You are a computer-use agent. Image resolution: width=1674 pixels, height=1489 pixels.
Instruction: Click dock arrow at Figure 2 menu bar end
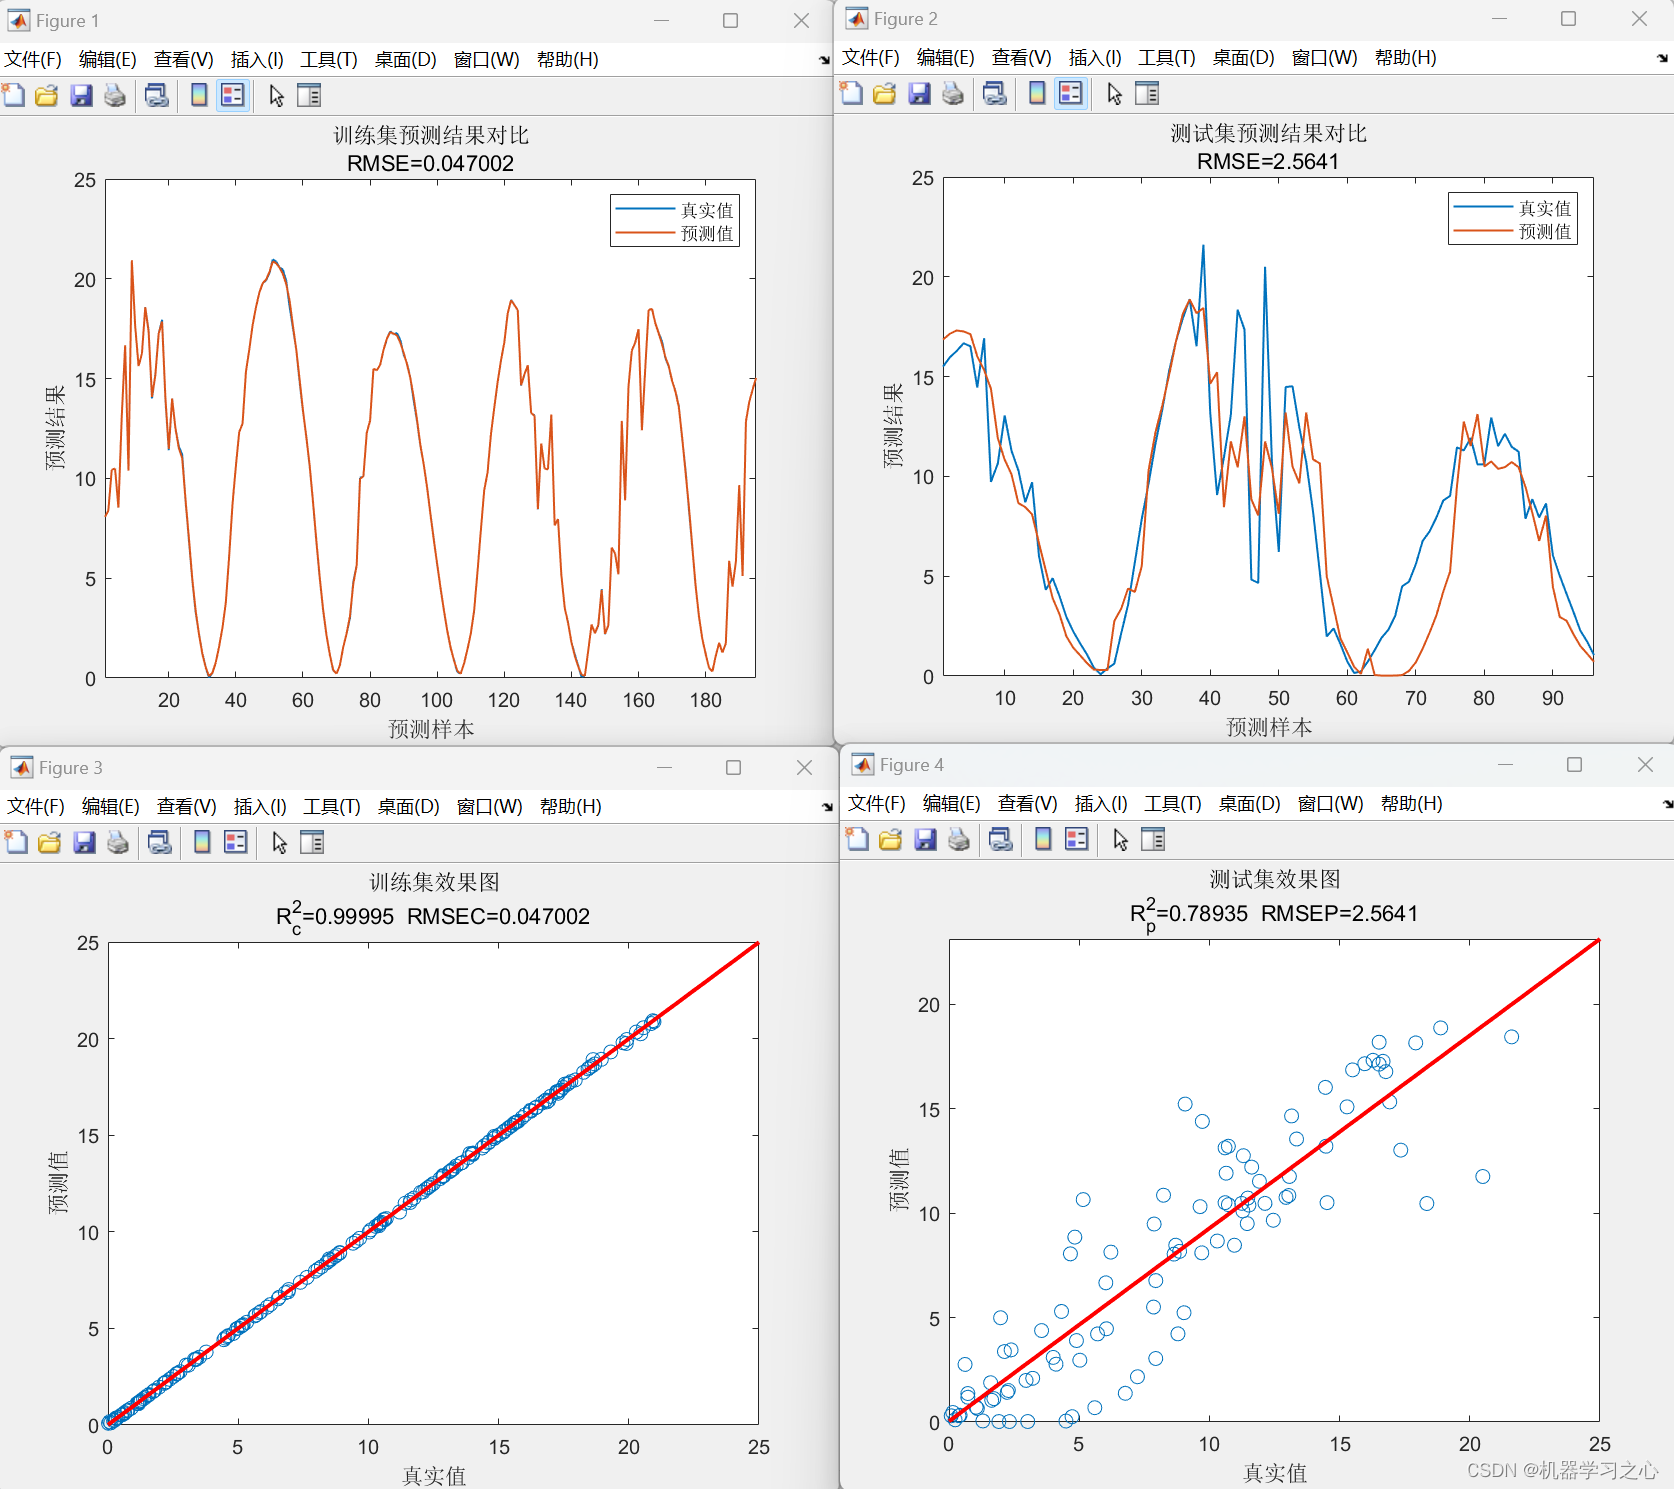click(x=1662, y=58)
